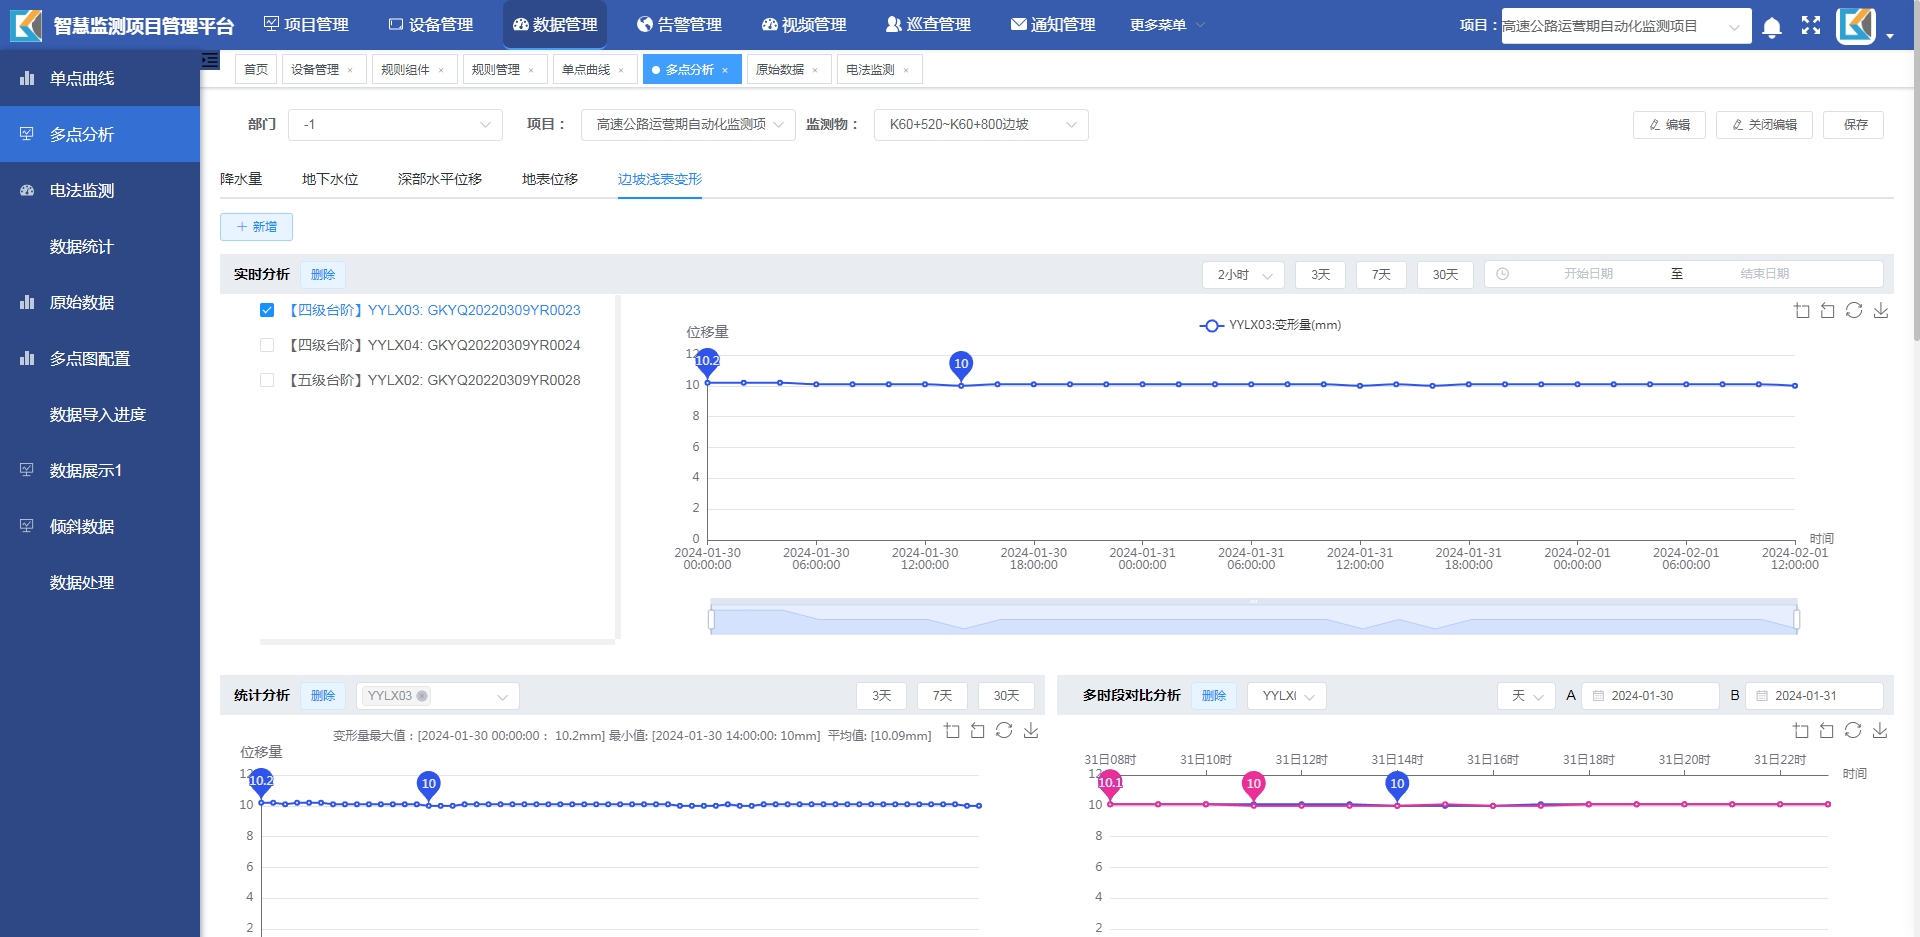Download the real-time analysis chart image
1920x937 pixels.
coord(1881,311)
